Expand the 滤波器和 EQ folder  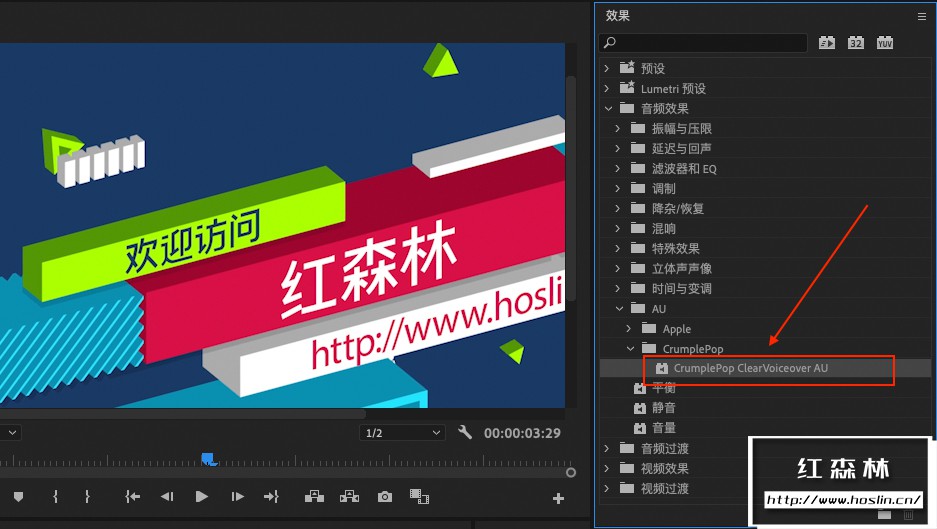pyautogui.click(x=617, y=169)
